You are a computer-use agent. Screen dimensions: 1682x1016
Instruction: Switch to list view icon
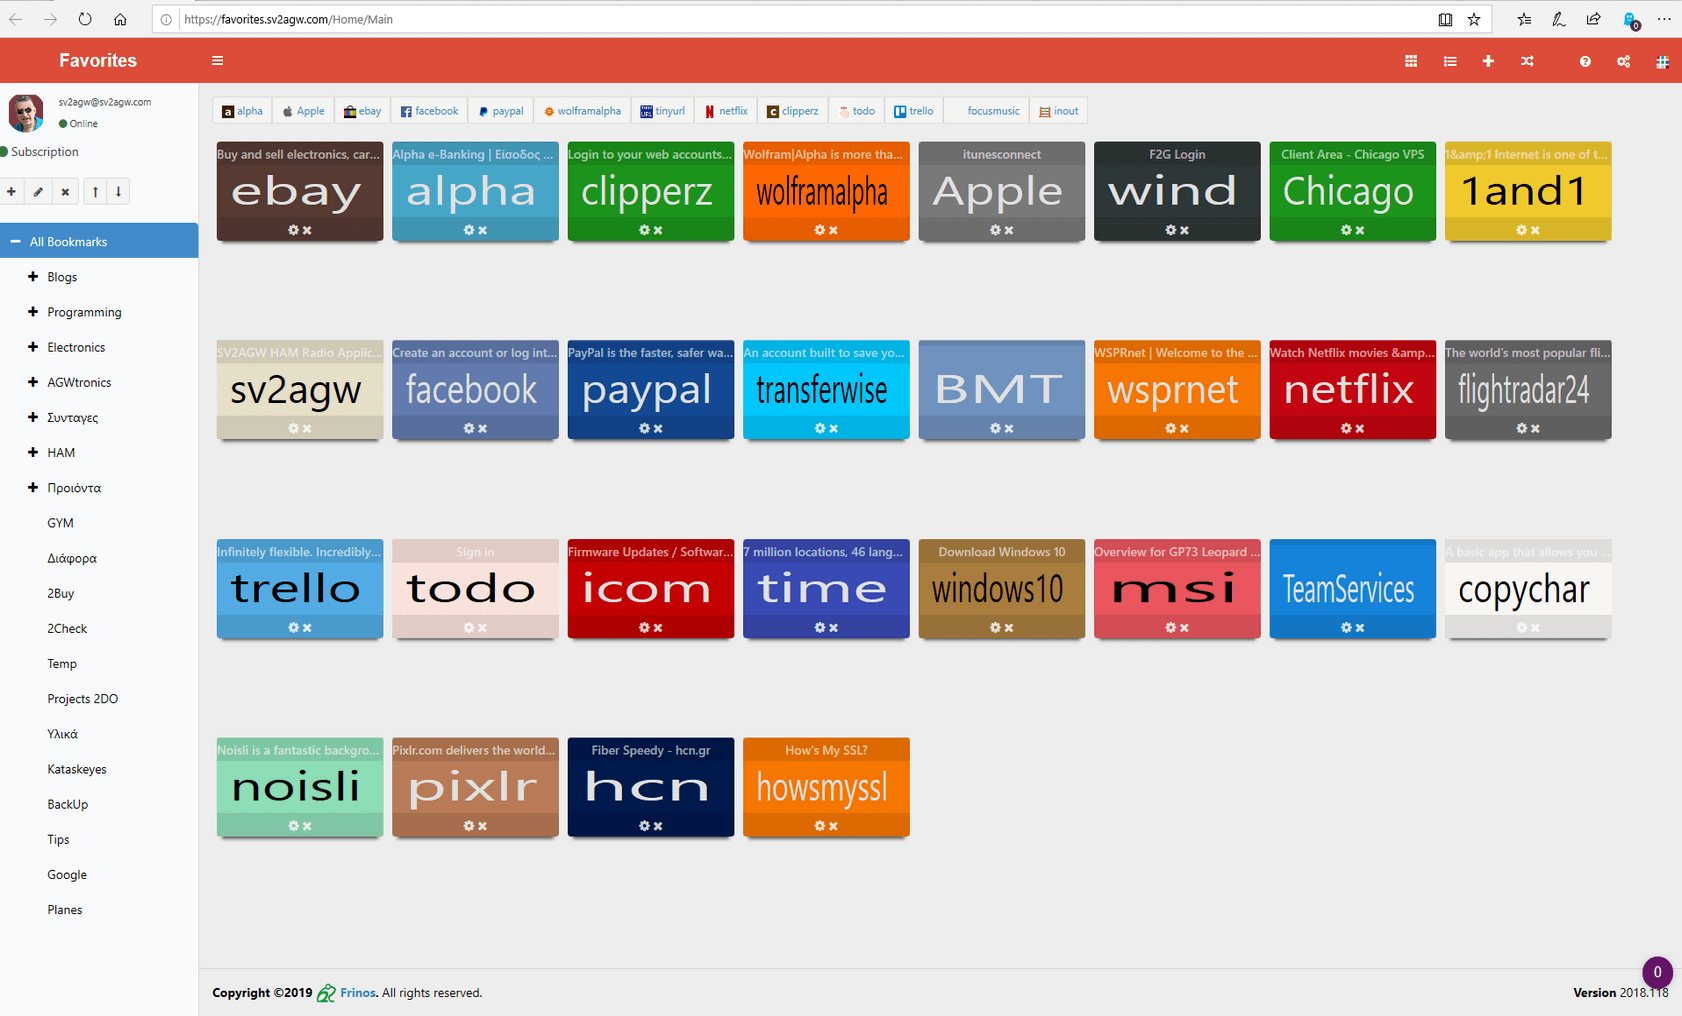[x=1450, y=61]
